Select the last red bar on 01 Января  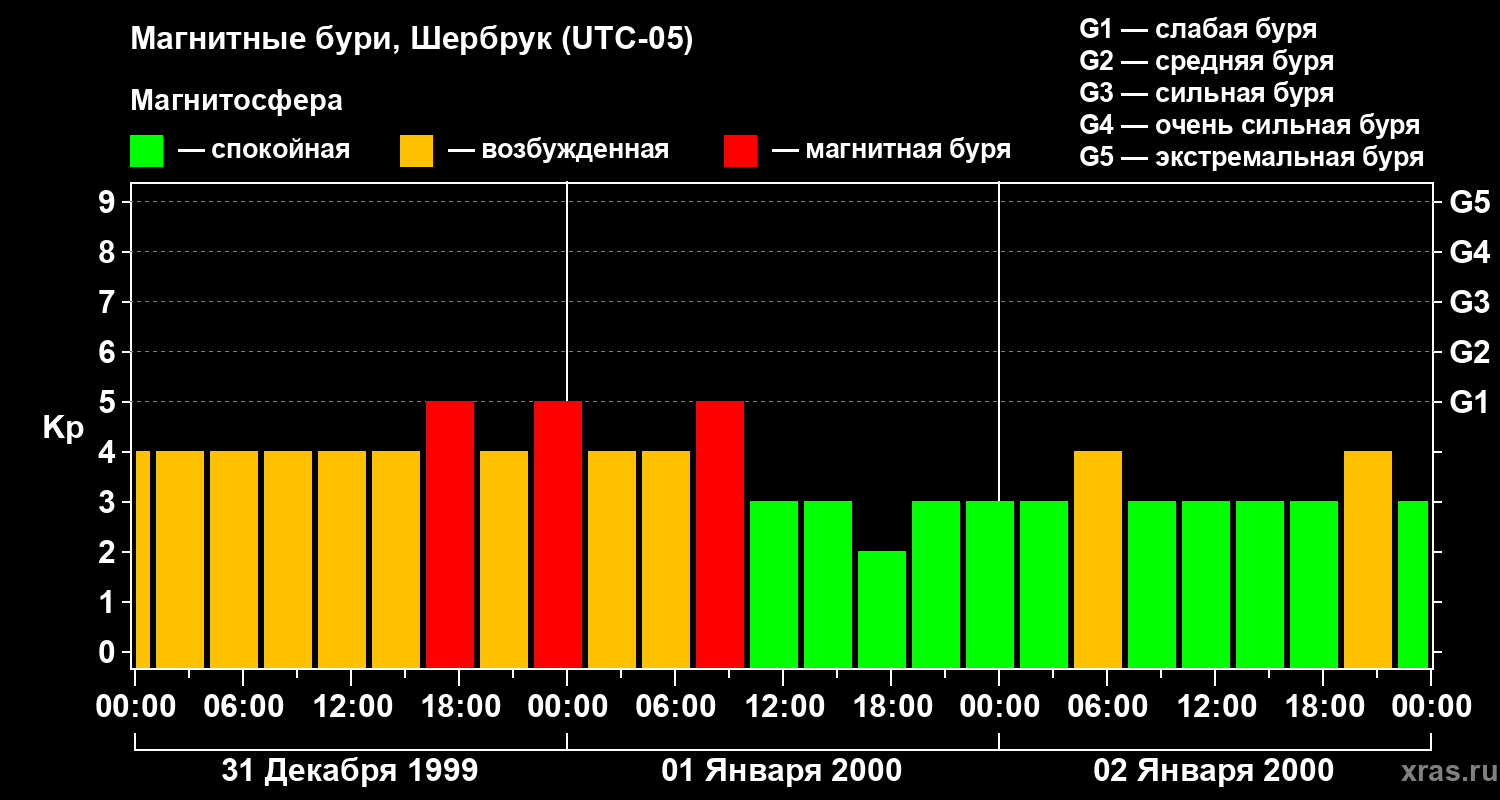pyautogui.click(x=720, y=535)
